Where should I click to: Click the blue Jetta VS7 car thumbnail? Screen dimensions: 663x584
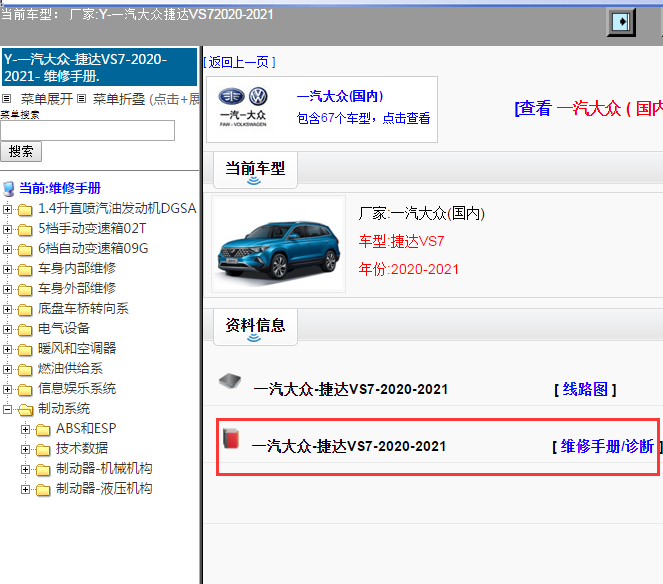click(x=279, y=244)
